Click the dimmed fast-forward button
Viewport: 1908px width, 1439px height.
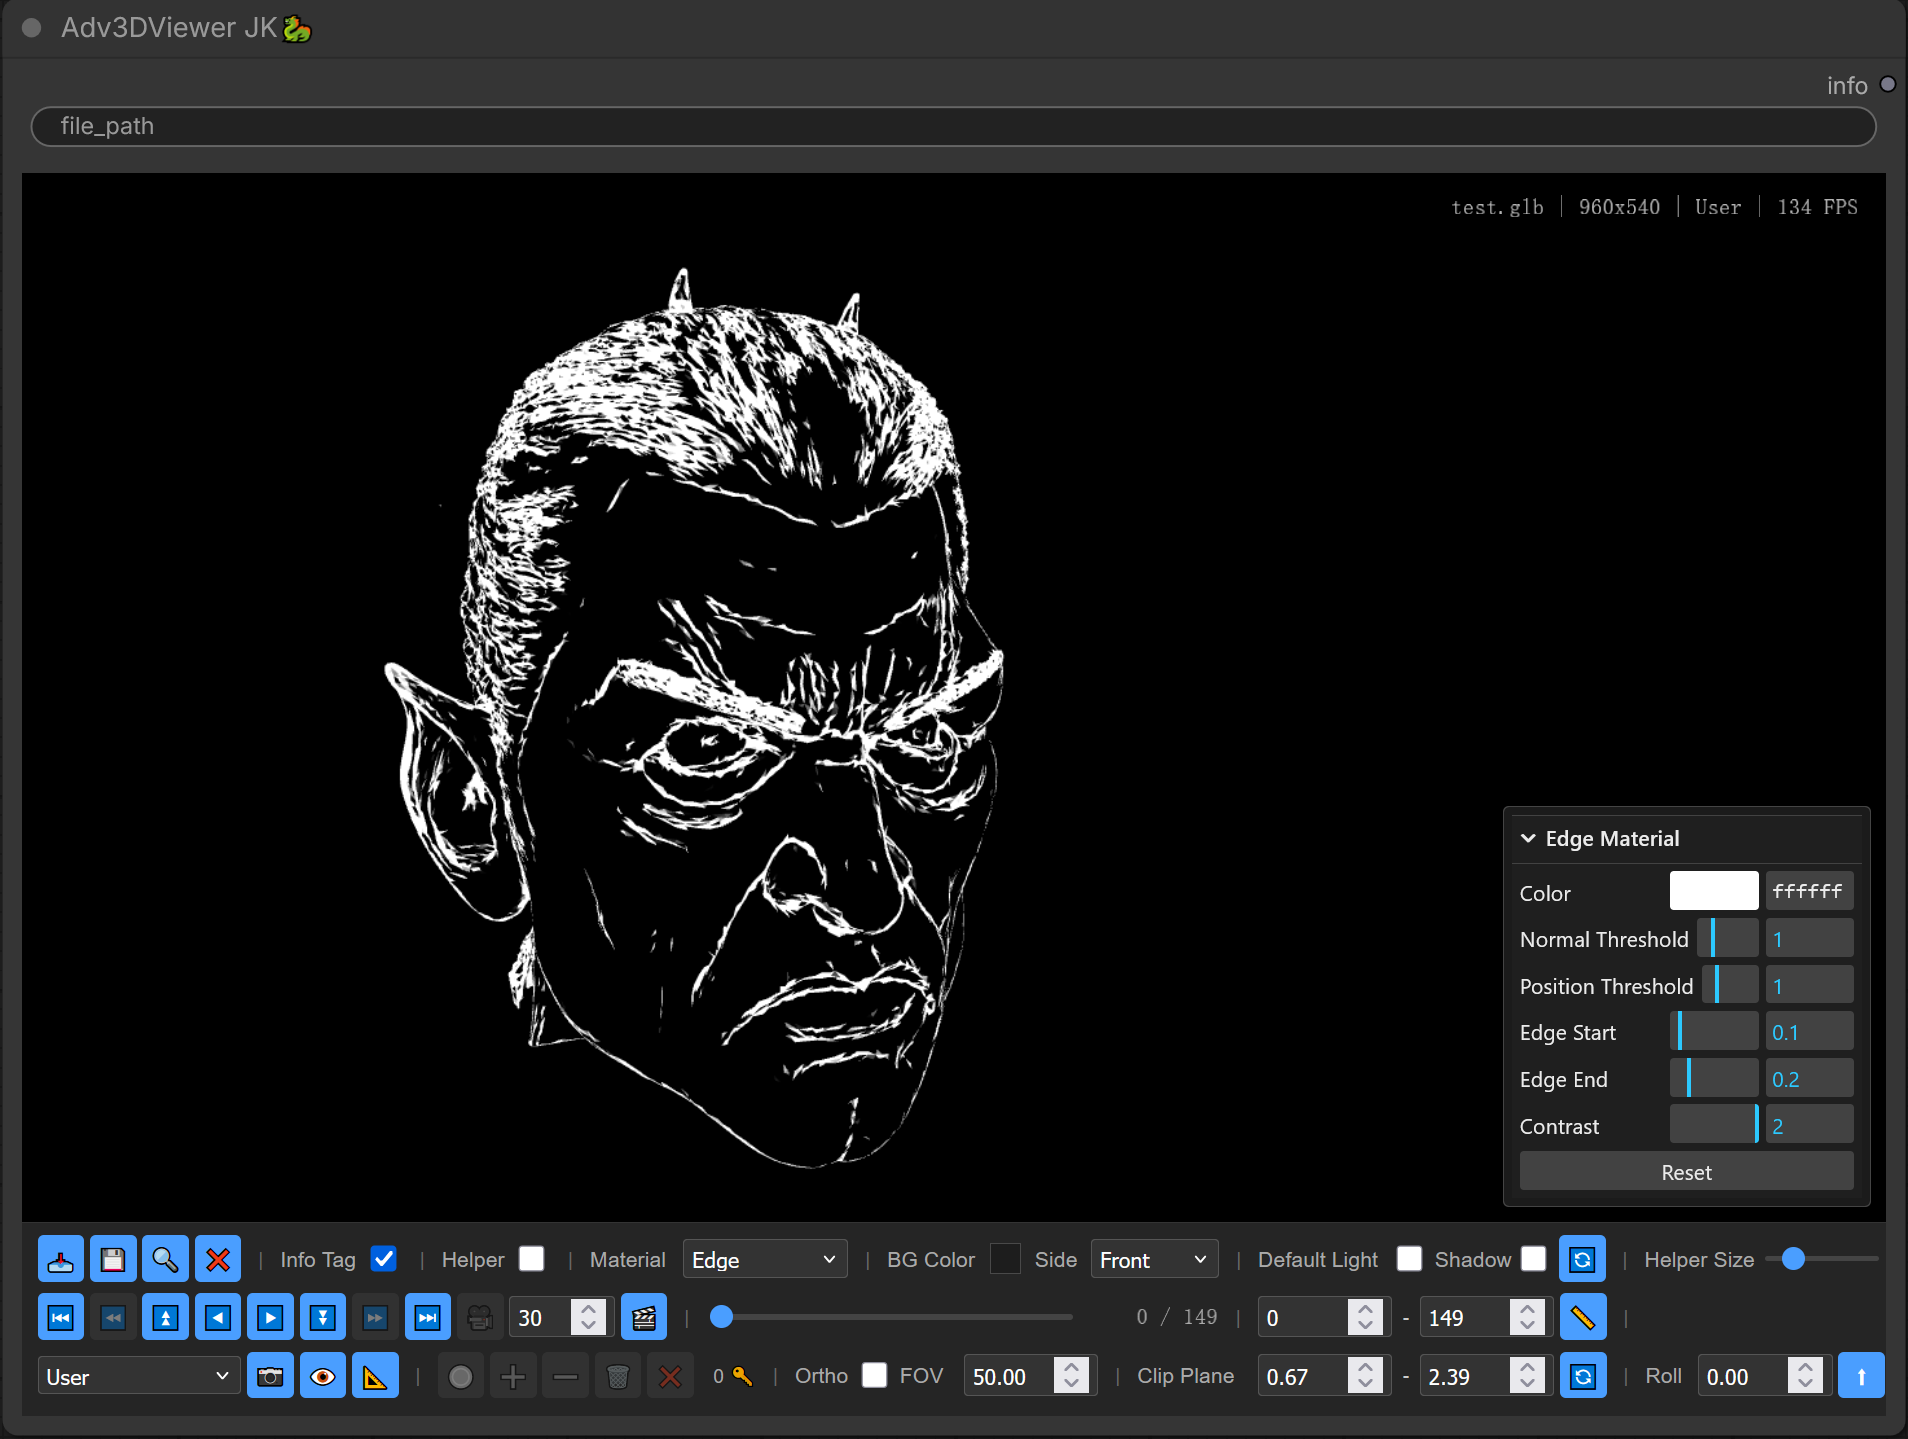point(375,1318)
